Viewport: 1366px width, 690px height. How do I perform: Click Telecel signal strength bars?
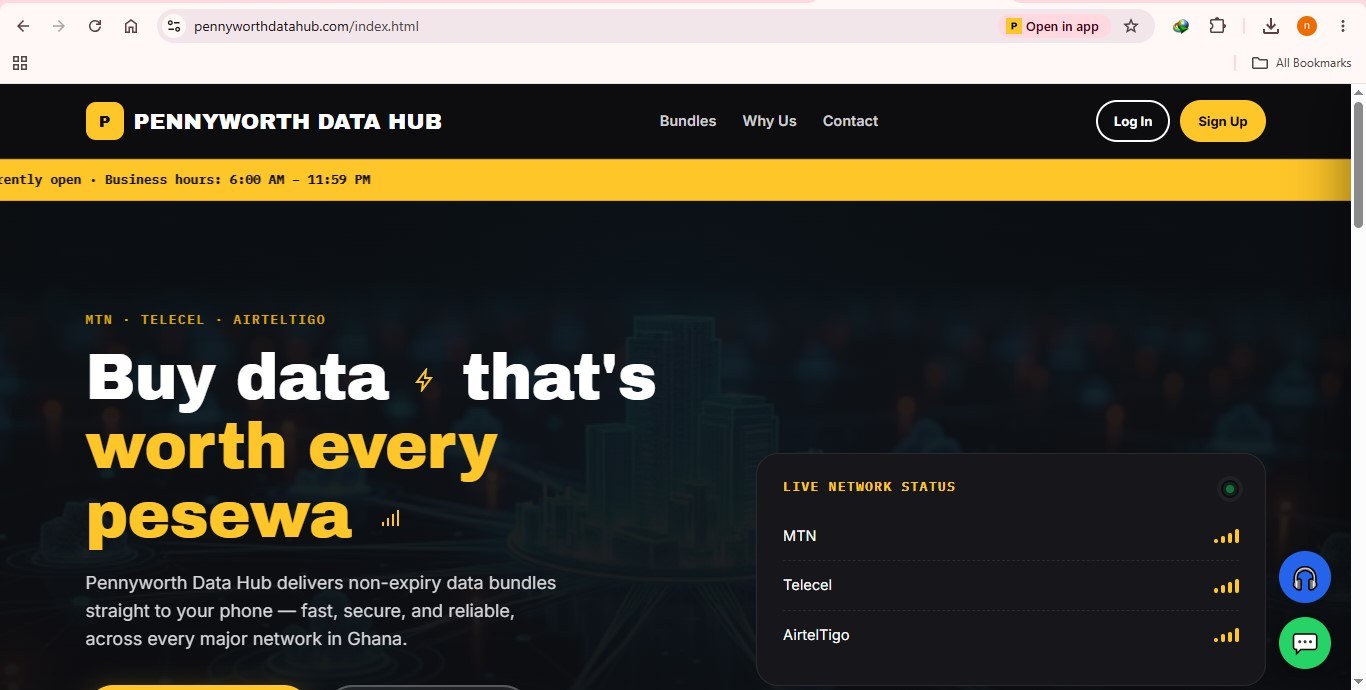point(1227,586)
